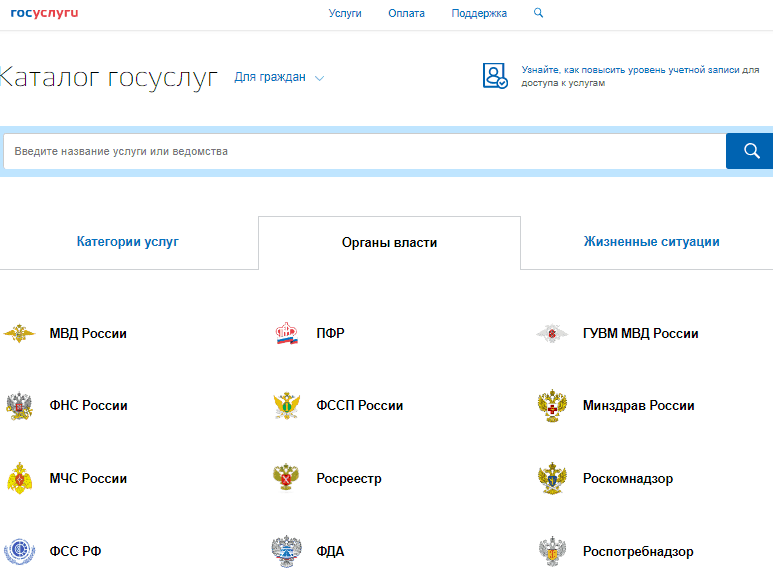Click the account level user icon

click(x=495, y=75)
